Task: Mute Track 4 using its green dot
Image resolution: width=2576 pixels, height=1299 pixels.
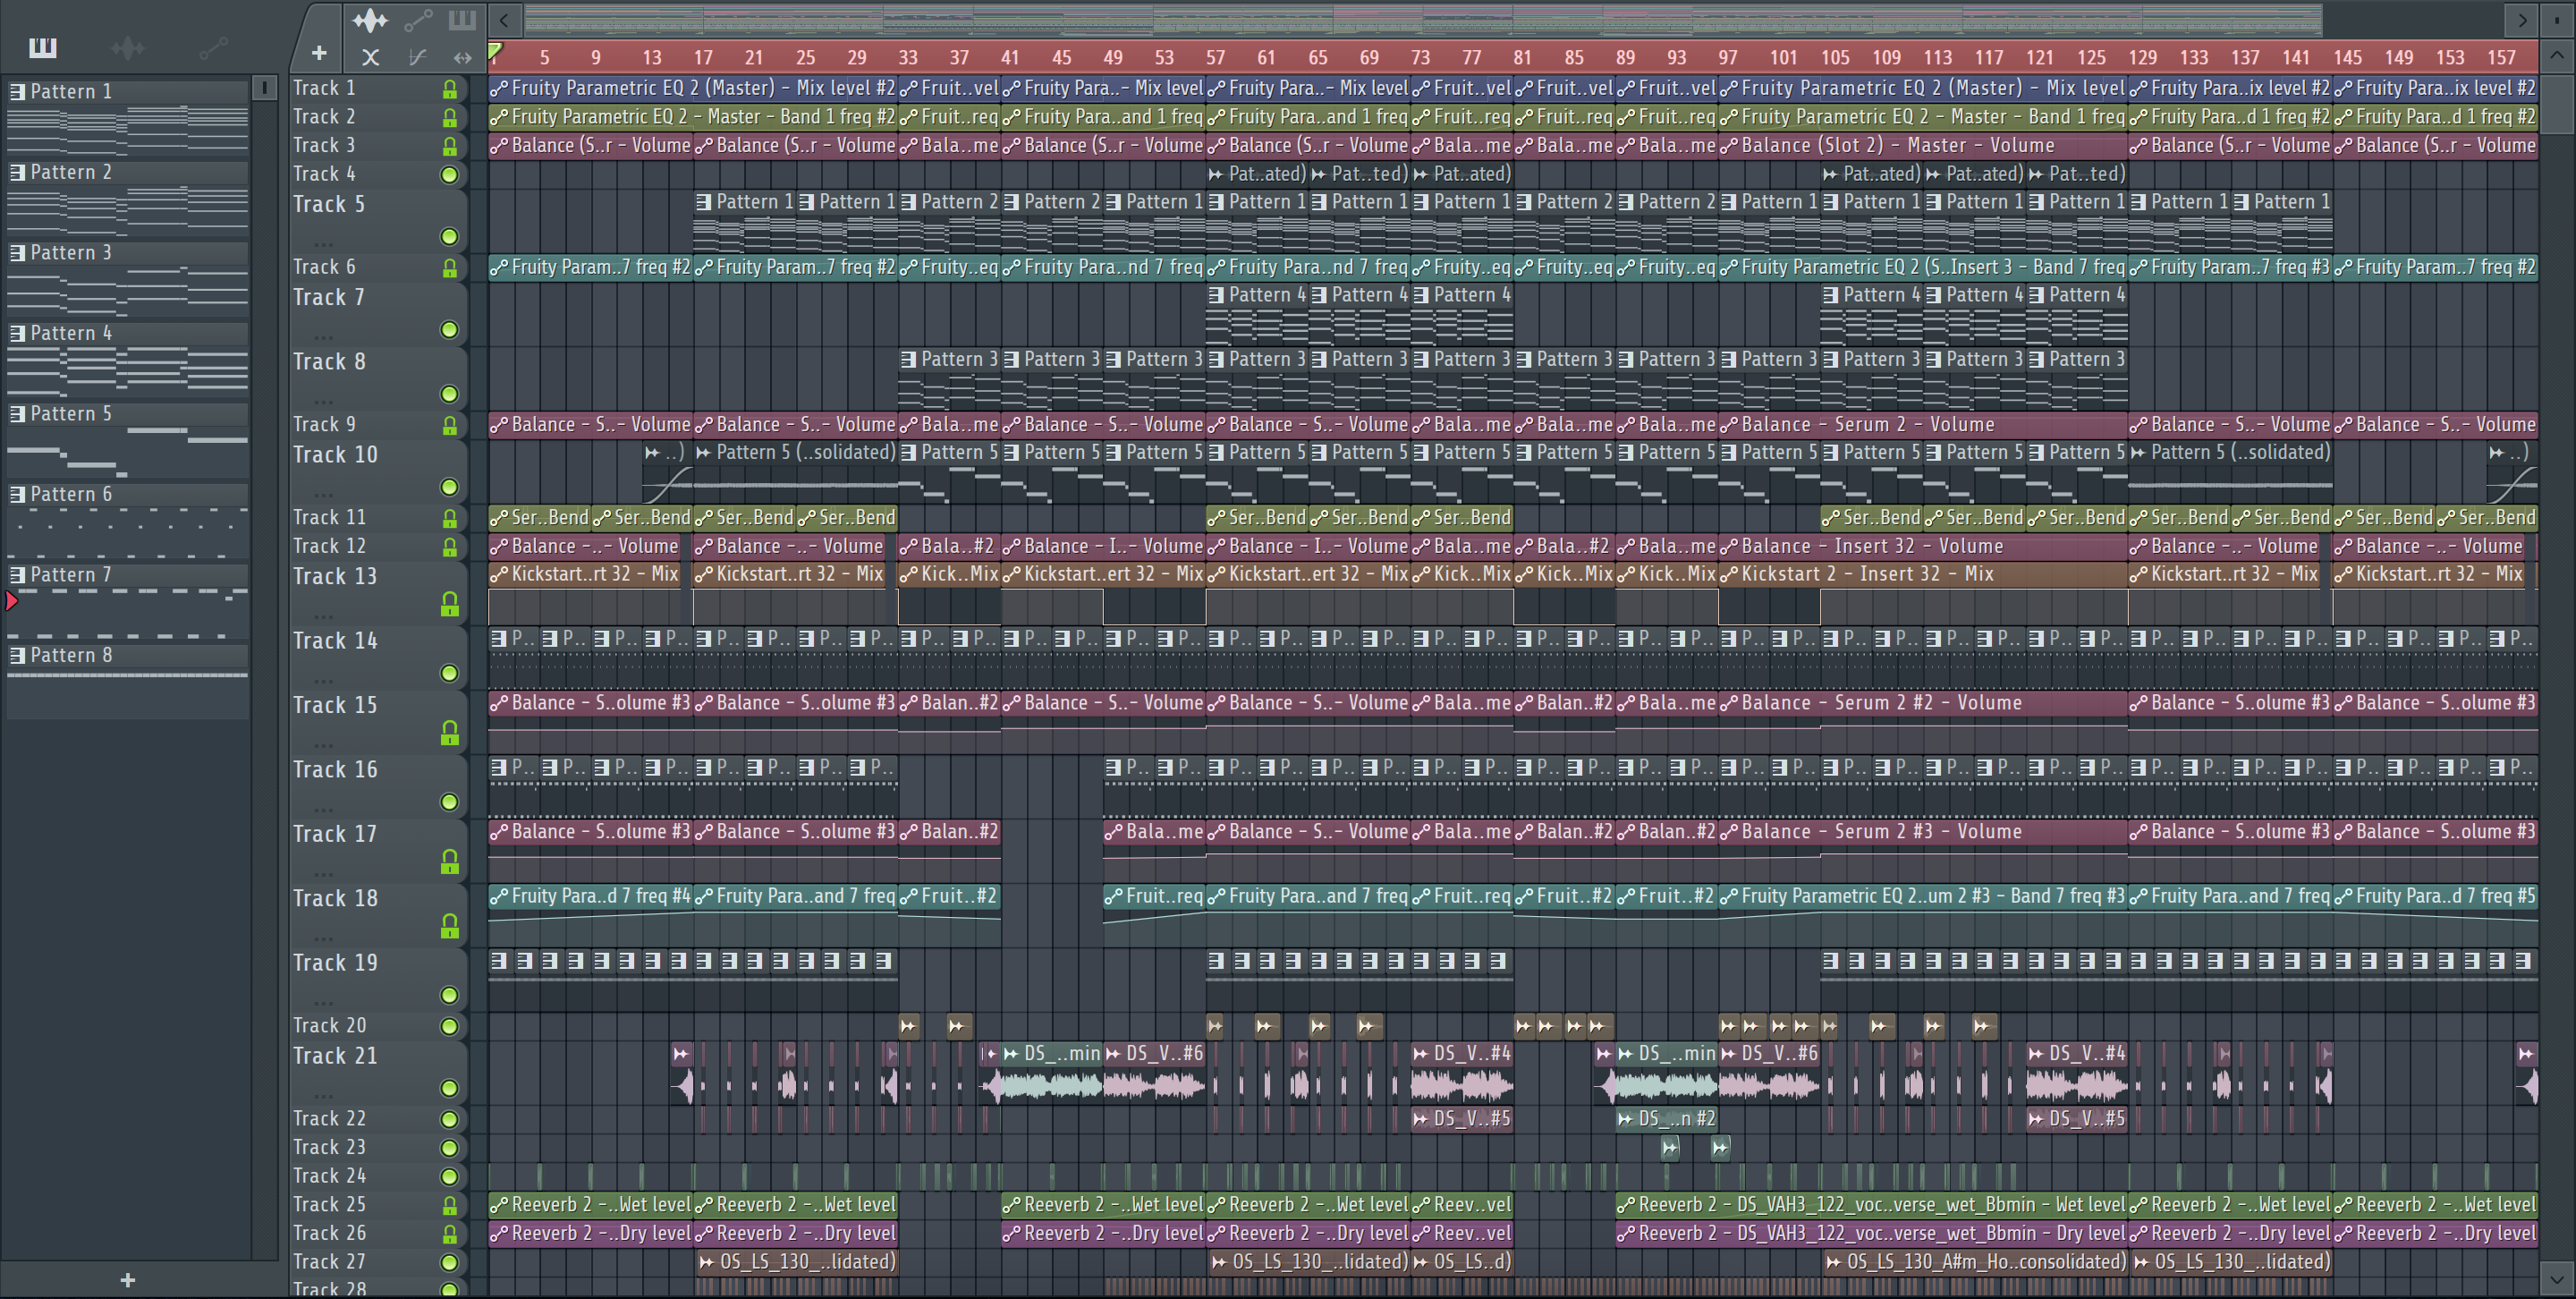Action: coord(450,175)
